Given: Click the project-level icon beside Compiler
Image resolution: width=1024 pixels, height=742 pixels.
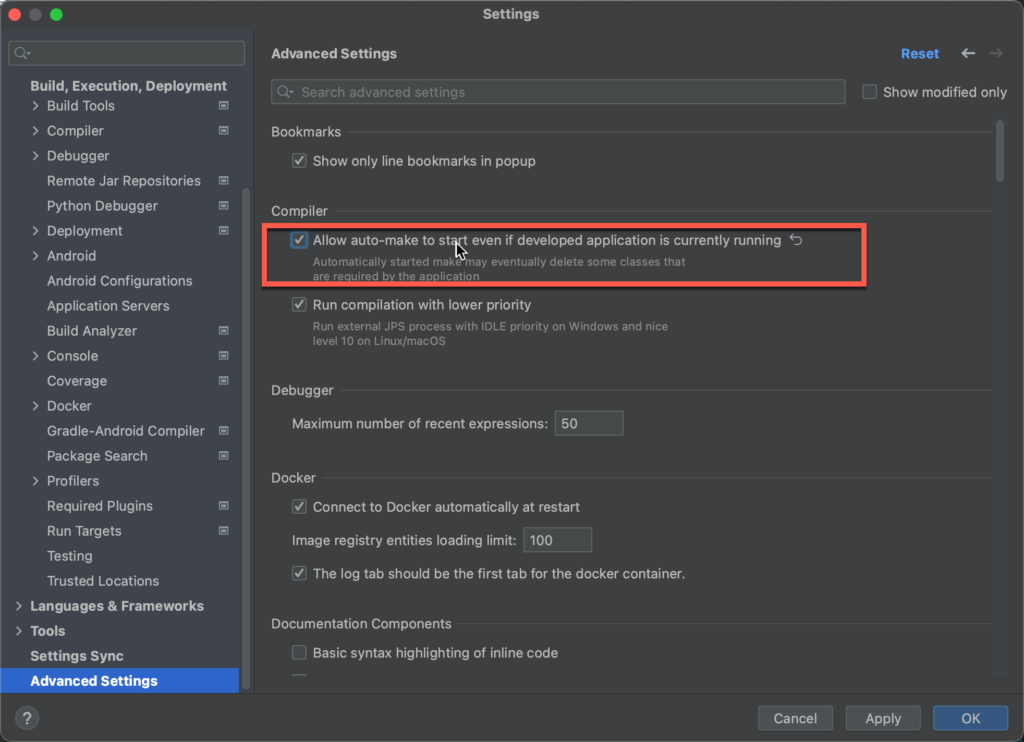Looking at the screenshot, I should pos(223,131).
